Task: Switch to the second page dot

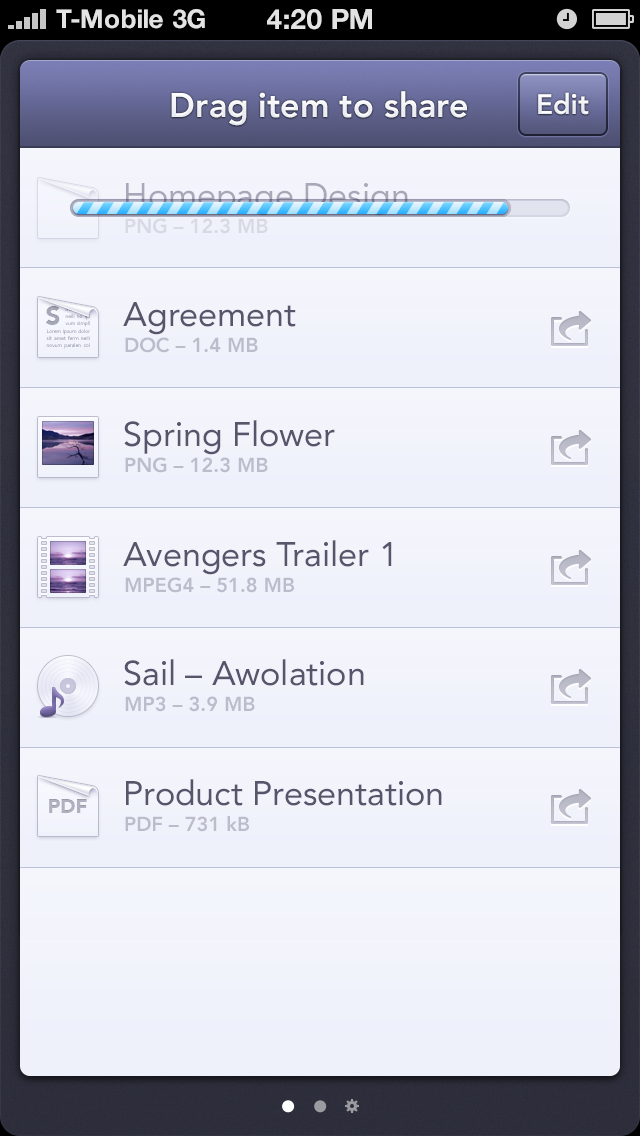Action: pos(320,1106)
